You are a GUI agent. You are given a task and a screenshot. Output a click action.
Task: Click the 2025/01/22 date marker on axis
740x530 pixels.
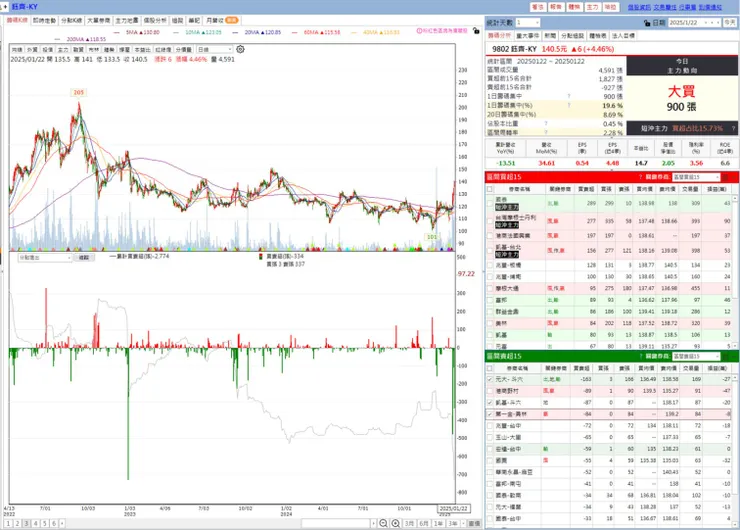[453, 508]
